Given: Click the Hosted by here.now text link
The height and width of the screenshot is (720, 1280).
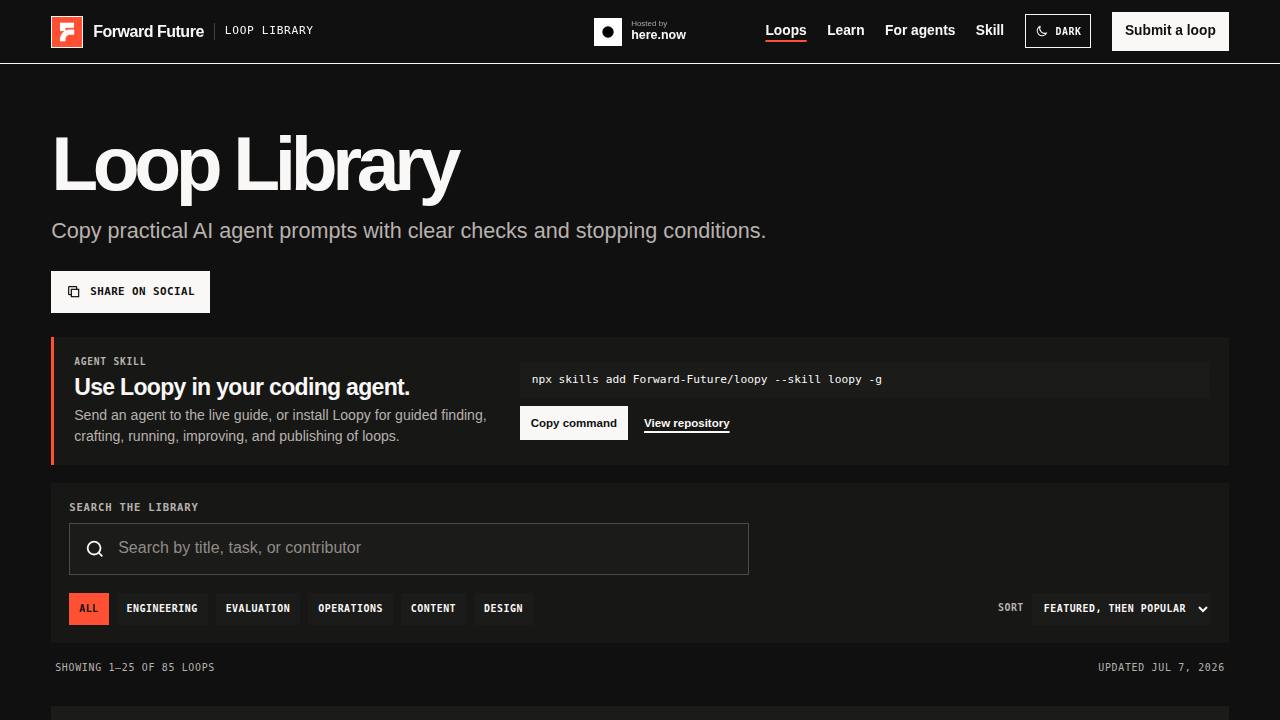Looking at the screenshot, I should tap(658, 31).
